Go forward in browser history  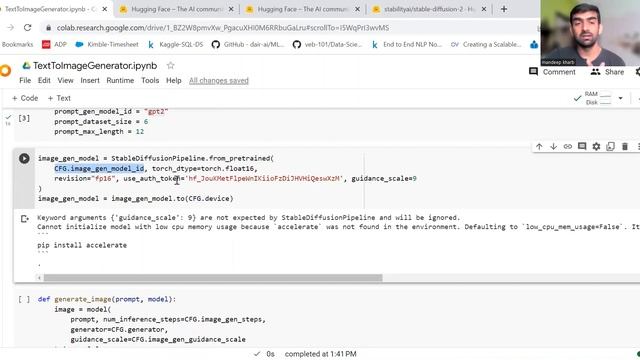(11, 28)
